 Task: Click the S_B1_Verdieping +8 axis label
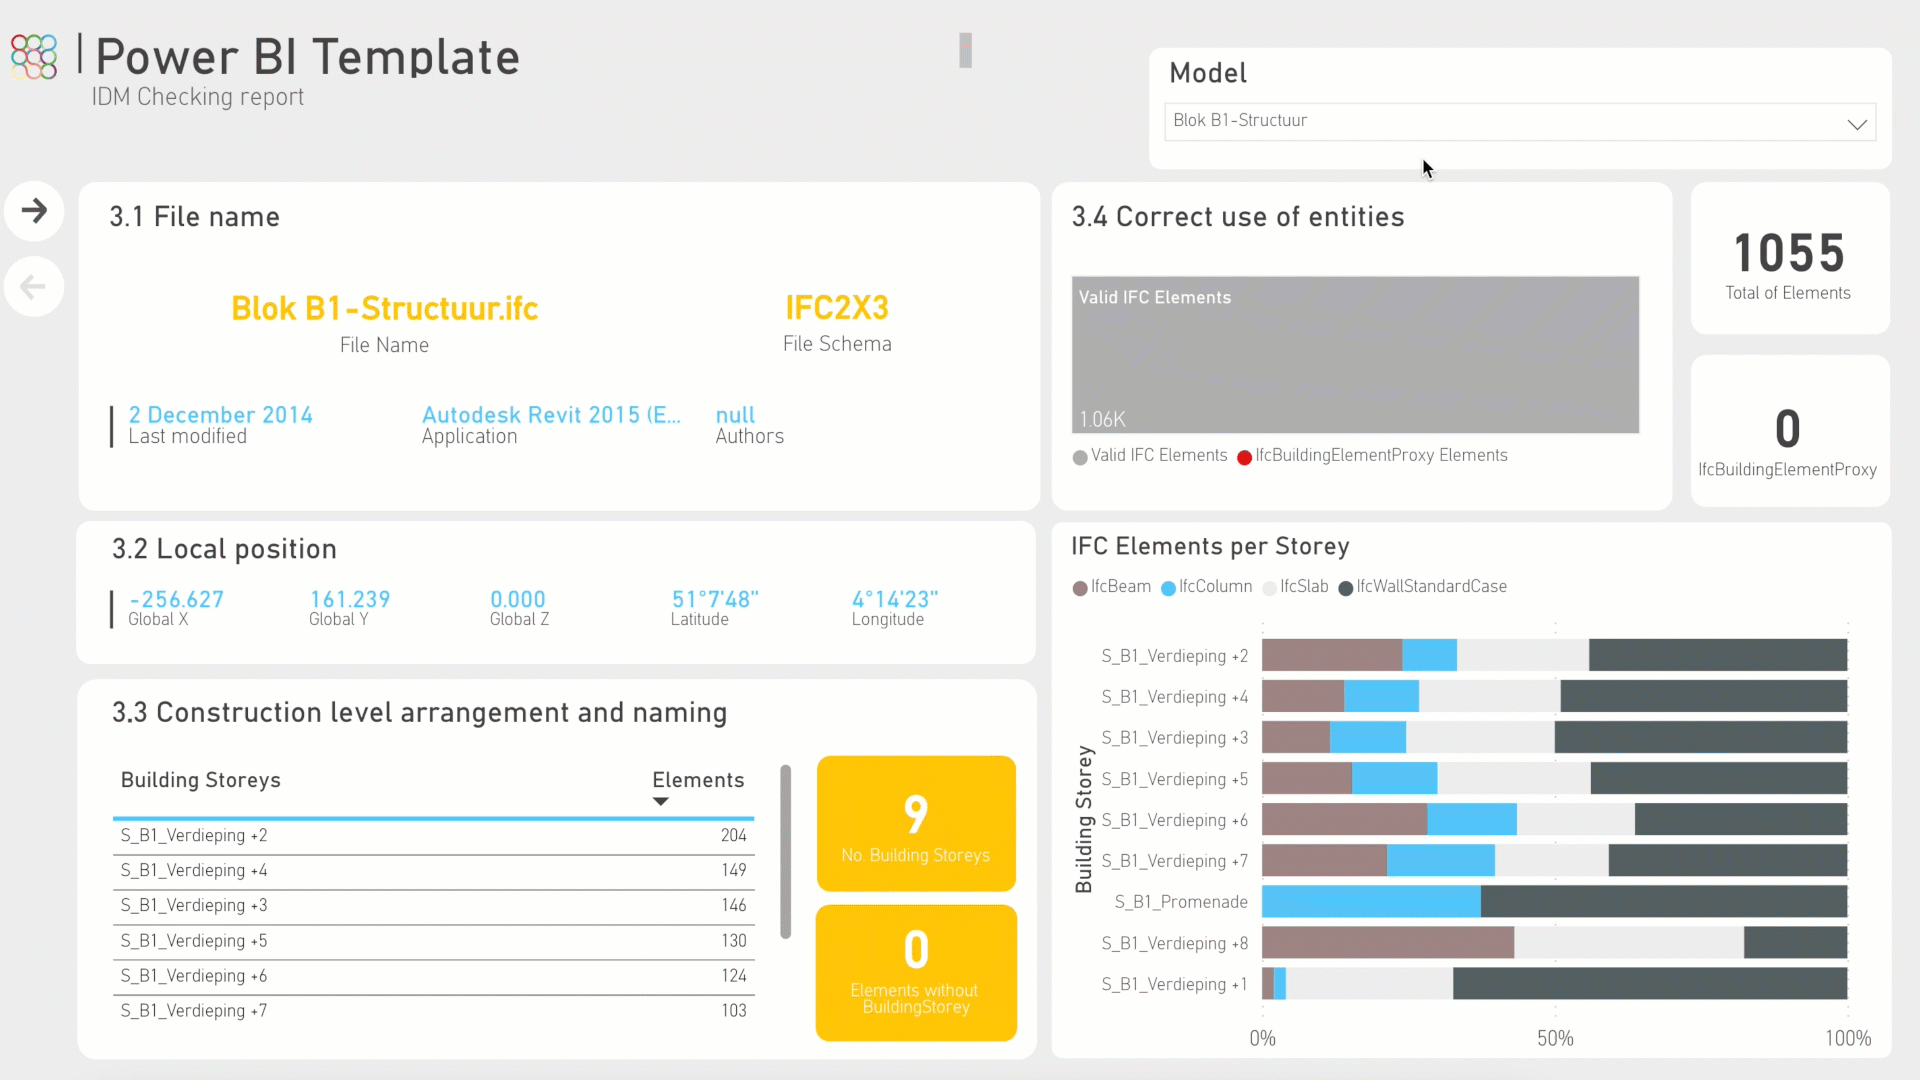tap(1175, 943)
